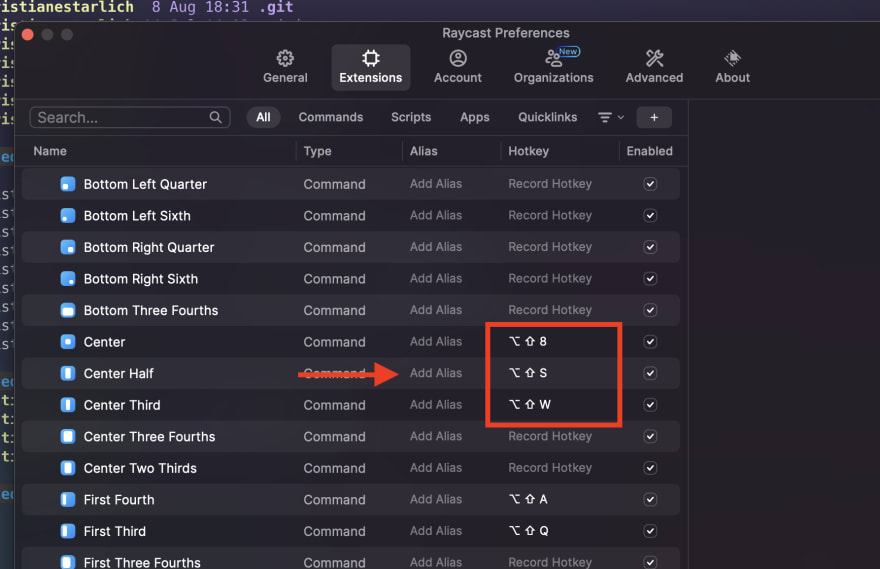
Task: Disable the Bottom Right Quarter command
Action: point(650,247)
